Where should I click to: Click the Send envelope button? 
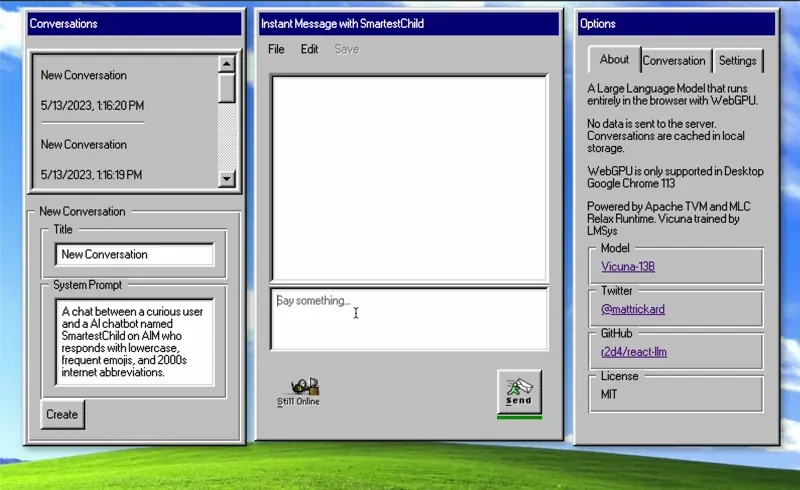(519, 391)
